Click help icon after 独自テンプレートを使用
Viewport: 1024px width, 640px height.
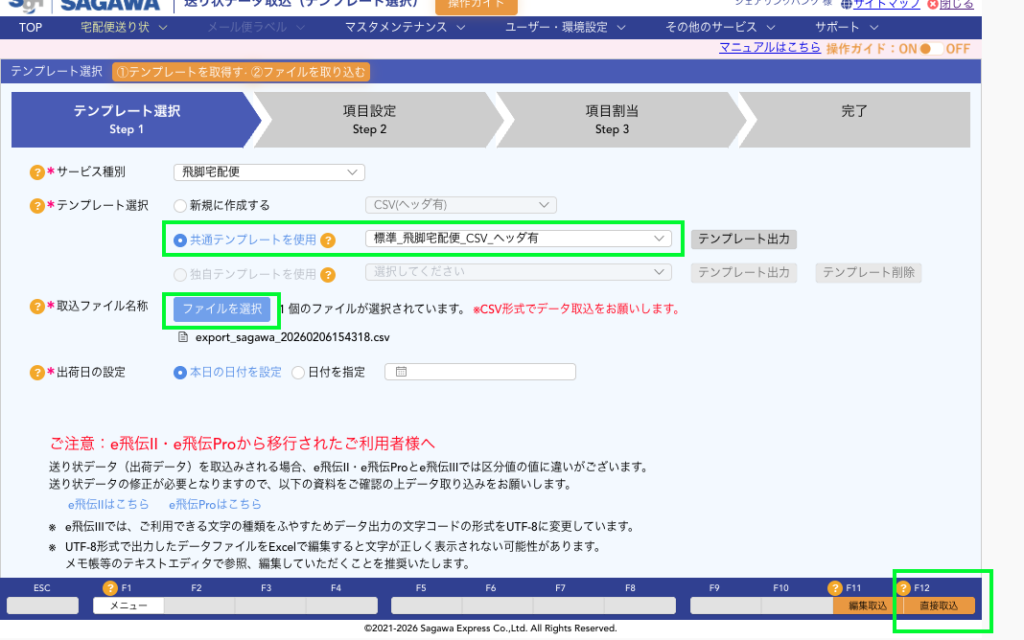click(327, 273)
